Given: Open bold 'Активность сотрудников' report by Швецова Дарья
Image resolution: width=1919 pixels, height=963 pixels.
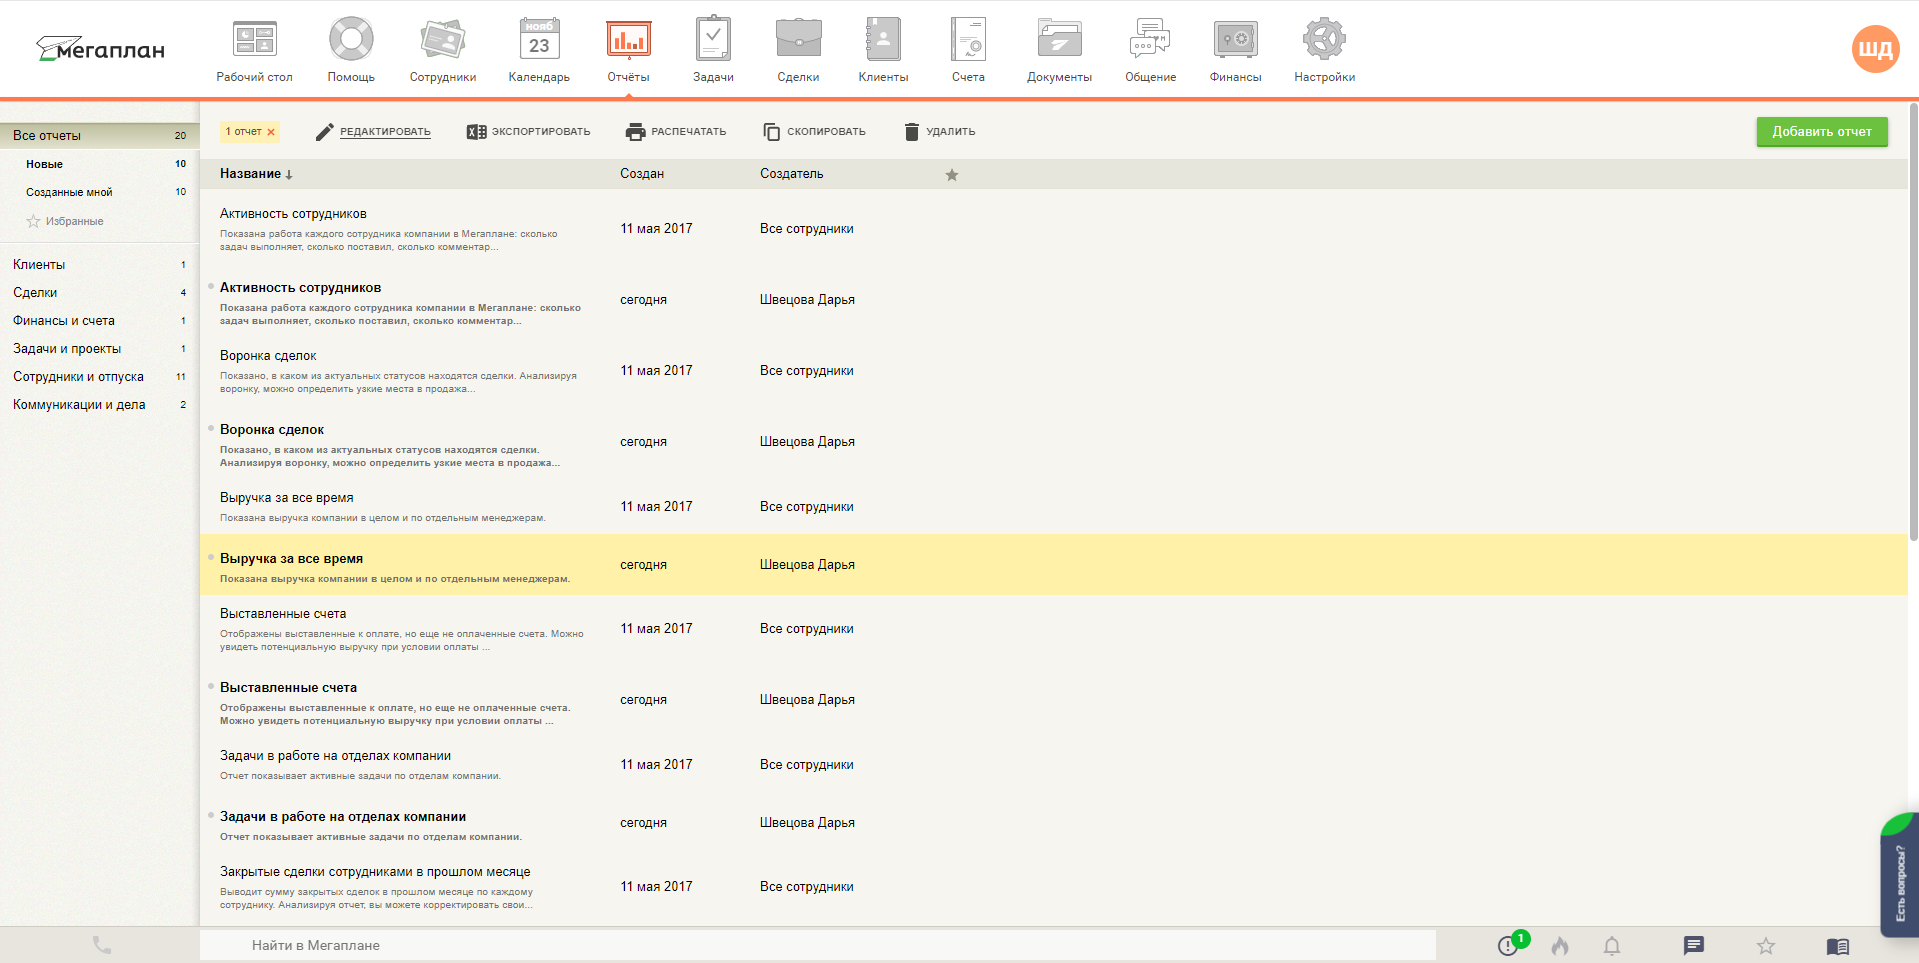Looking at the screenshot, I should [x=300, y=288].
